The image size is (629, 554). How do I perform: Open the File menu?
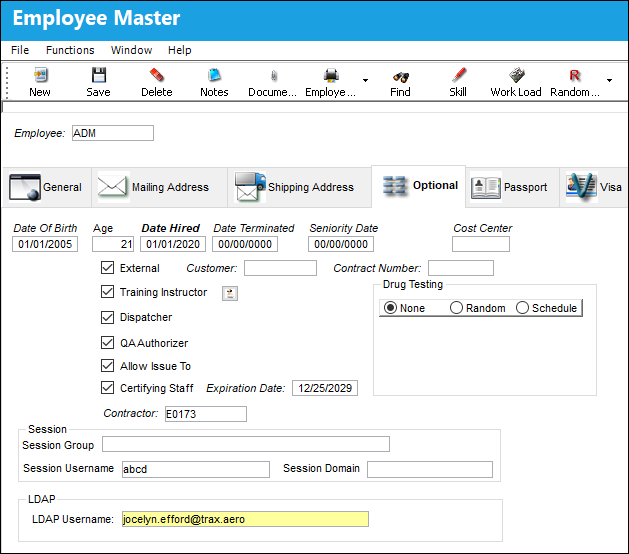tap(20, 50)
